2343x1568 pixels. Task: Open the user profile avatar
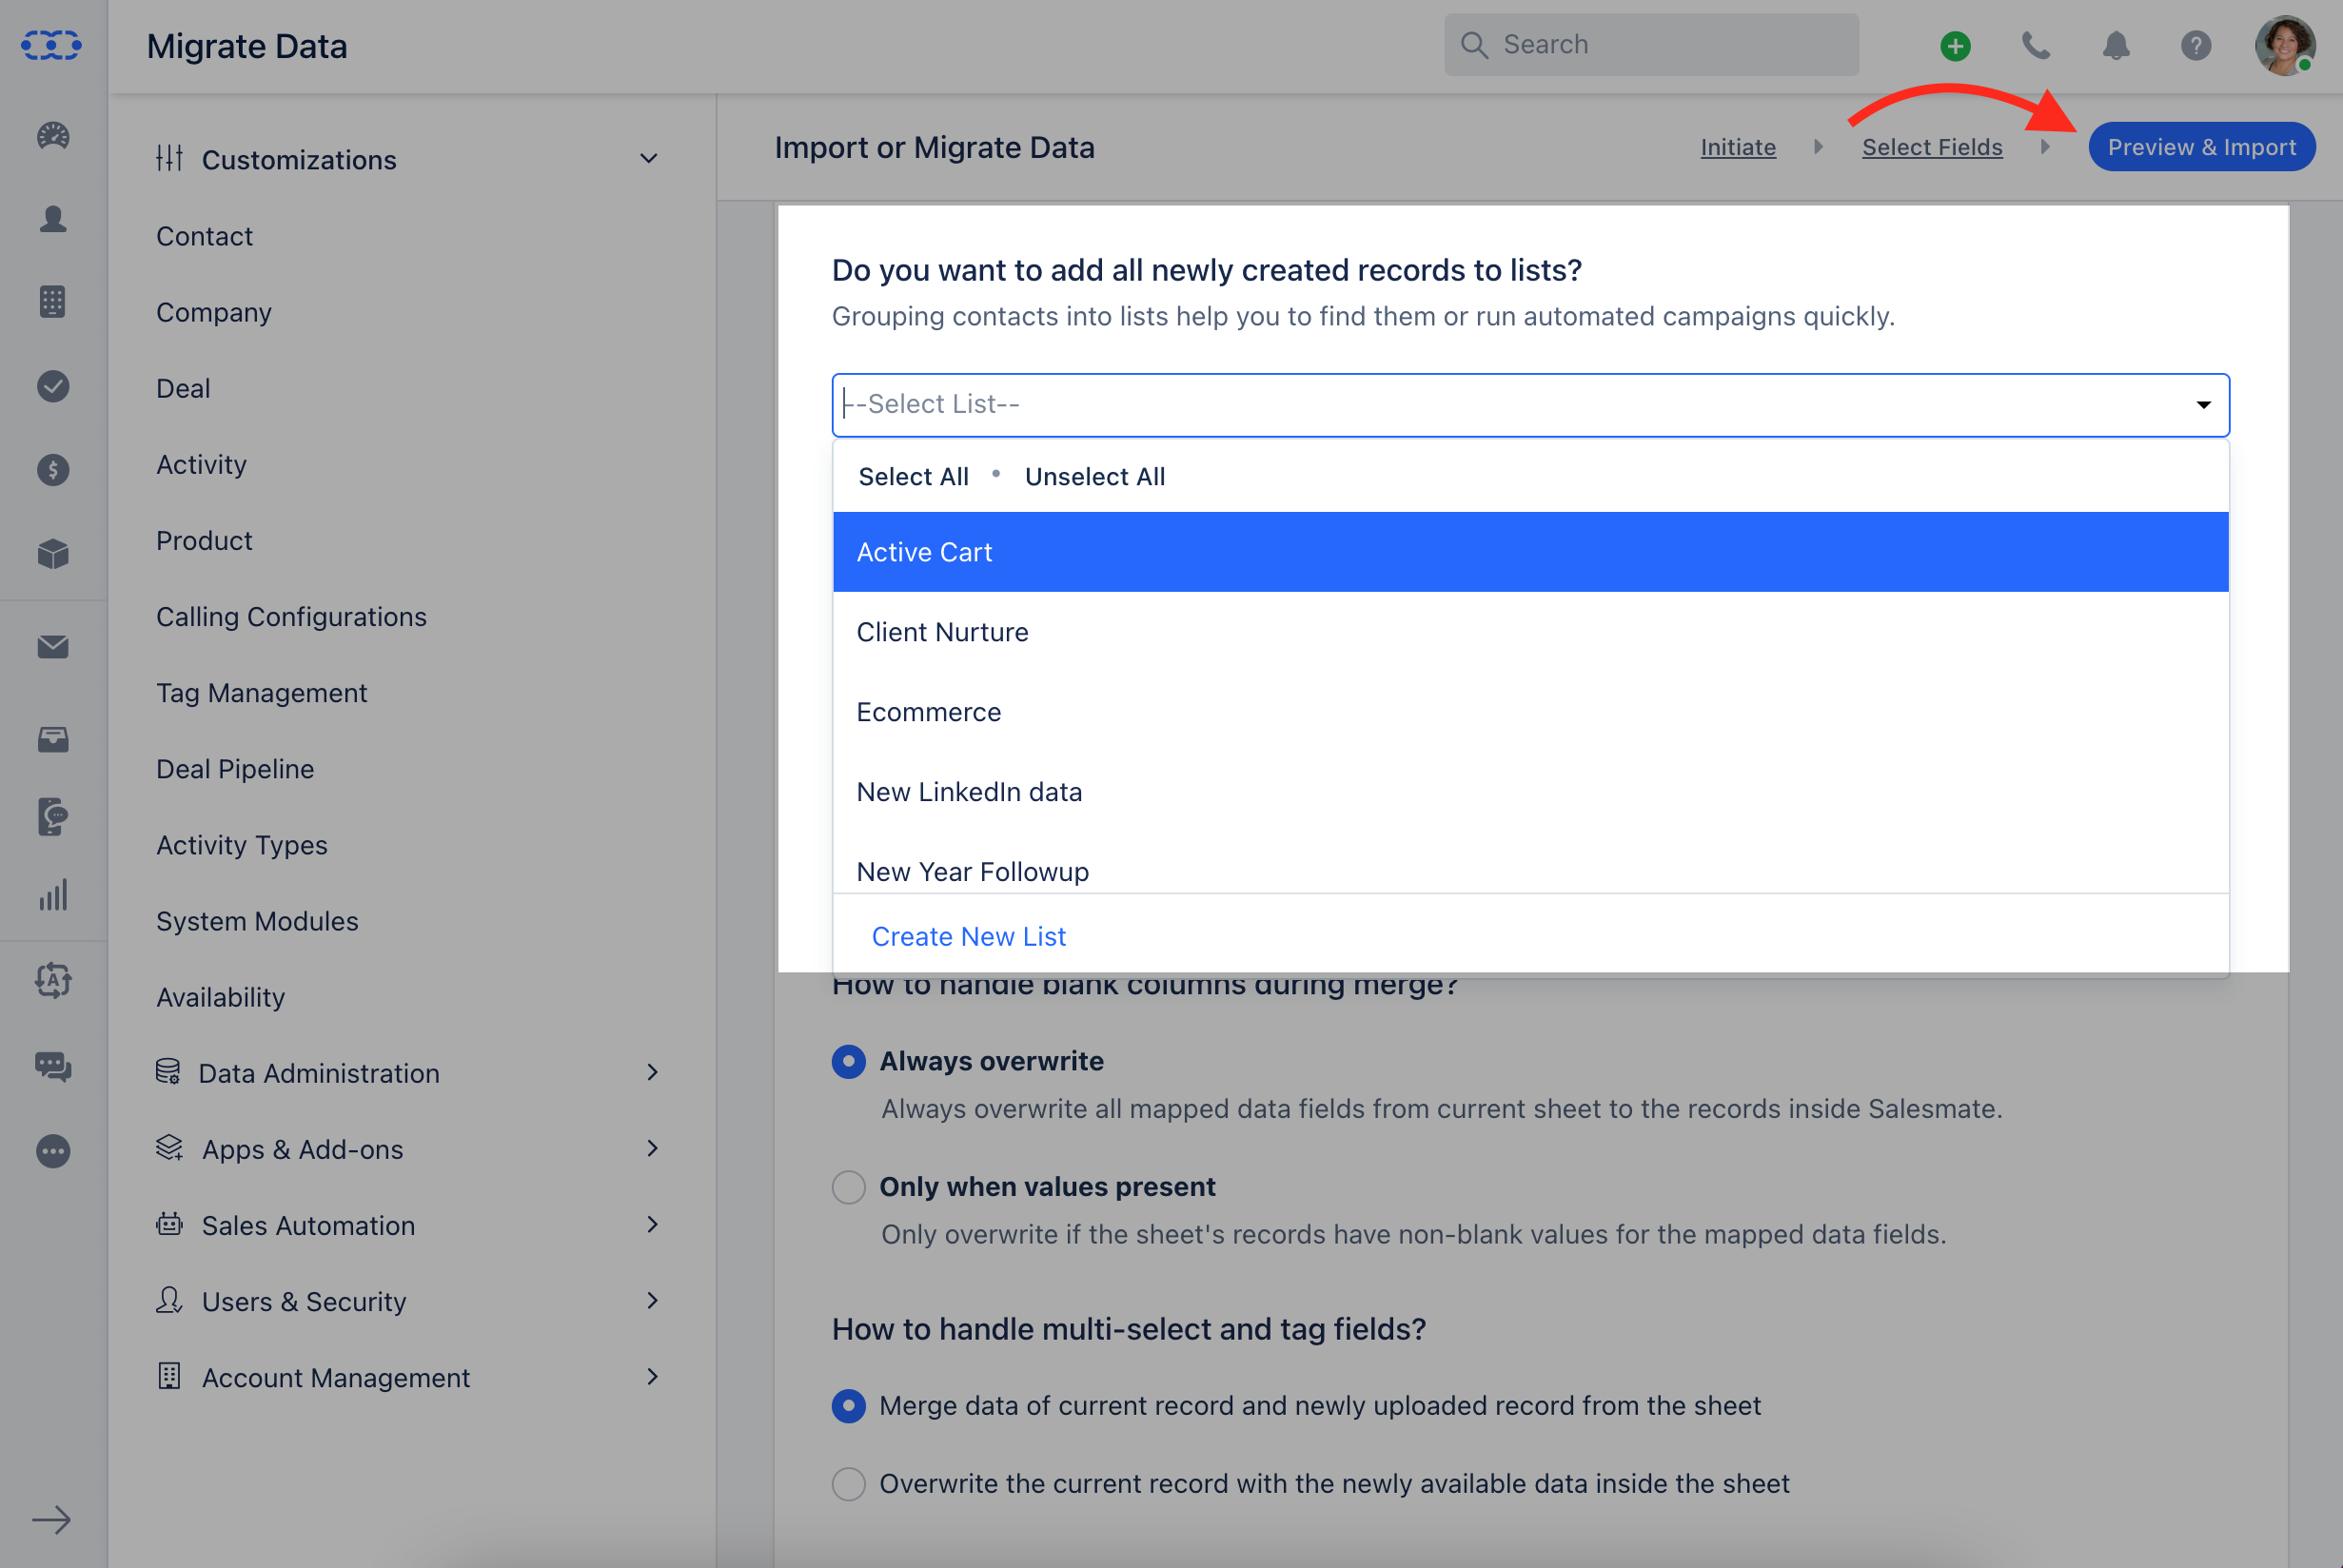pos(2285,45)
